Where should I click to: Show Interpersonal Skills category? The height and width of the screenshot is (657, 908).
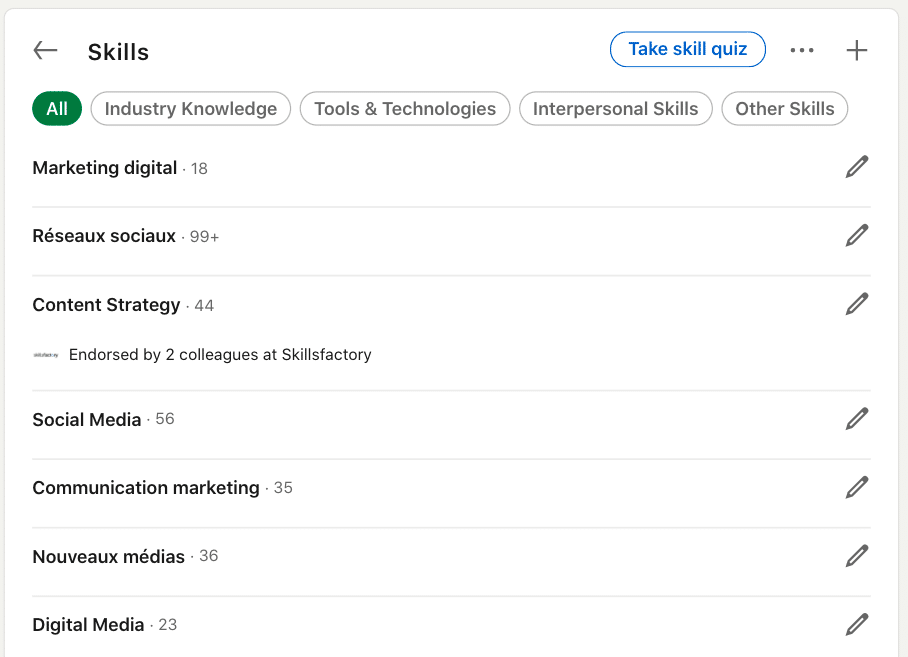click(615, 109)
